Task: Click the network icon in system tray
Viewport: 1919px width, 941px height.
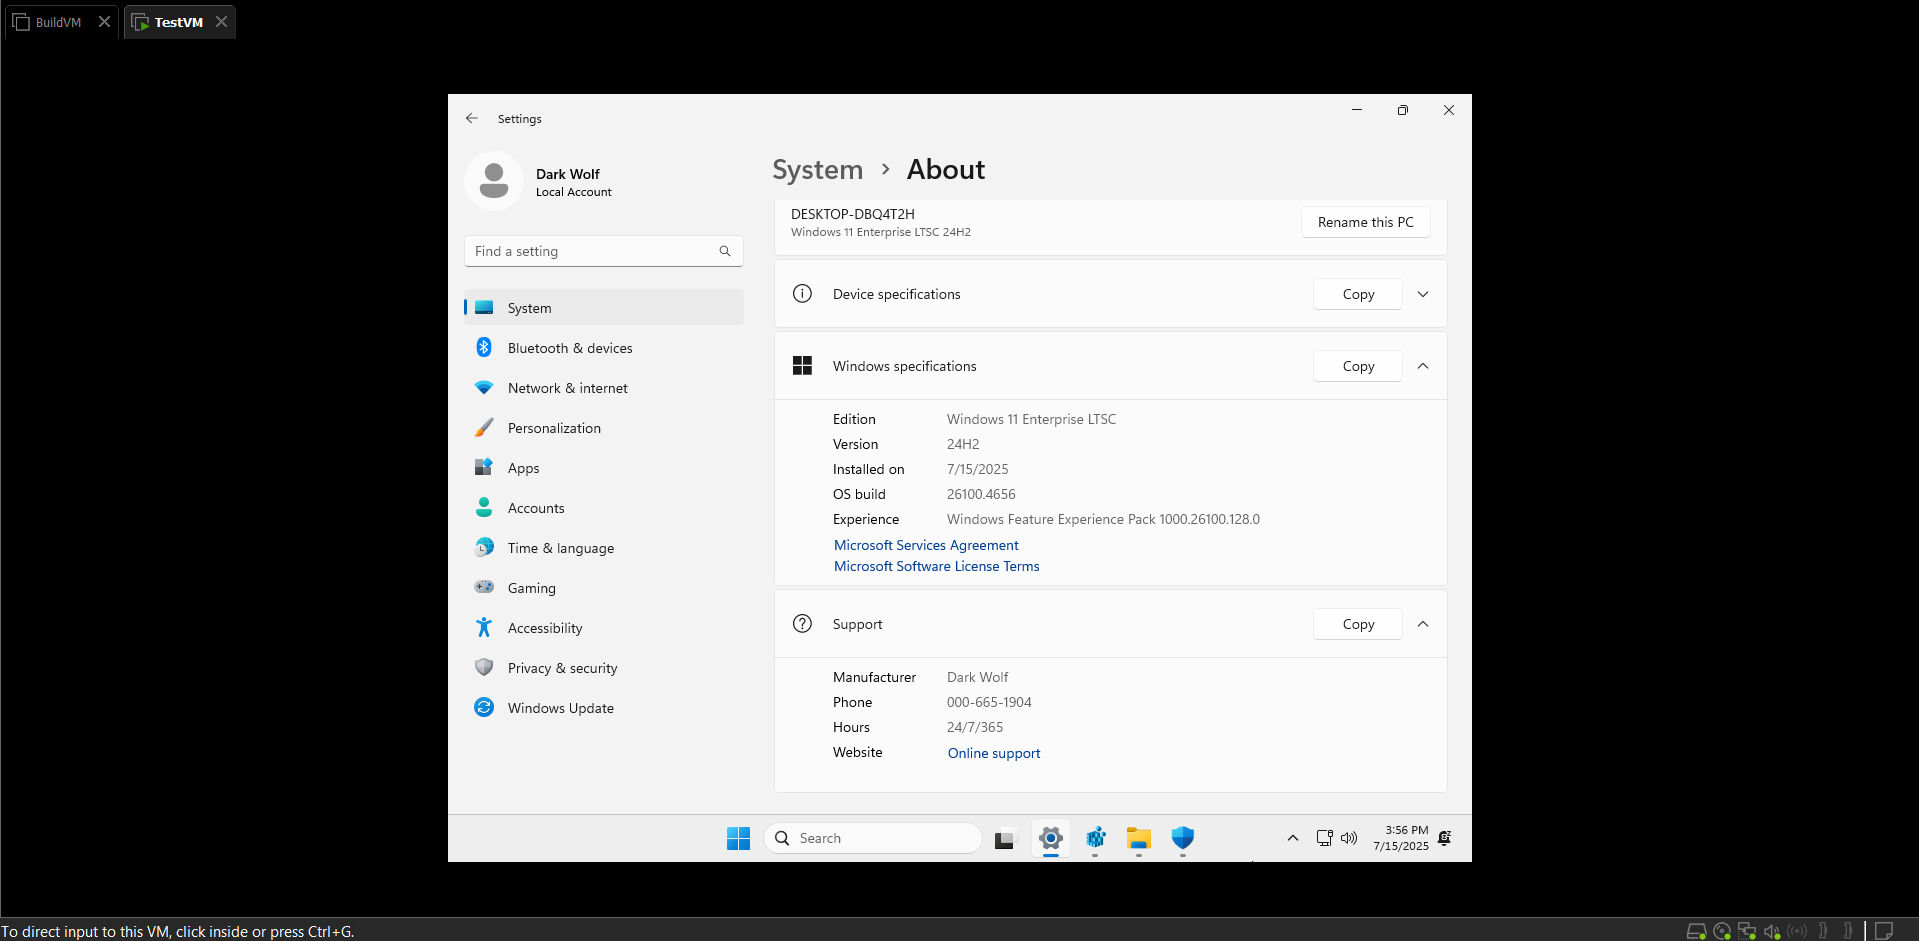Action: pos(1325,838)
